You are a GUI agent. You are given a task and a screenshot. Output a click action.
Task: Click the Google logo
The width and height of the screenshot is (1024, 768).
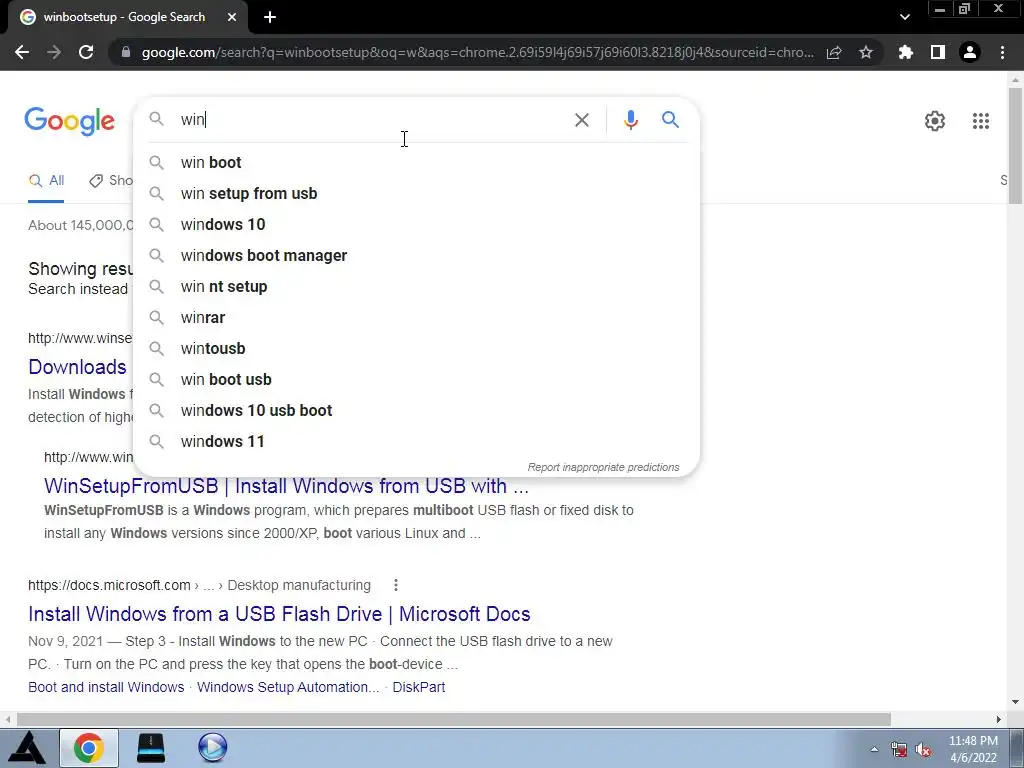(x=69, y=121)
